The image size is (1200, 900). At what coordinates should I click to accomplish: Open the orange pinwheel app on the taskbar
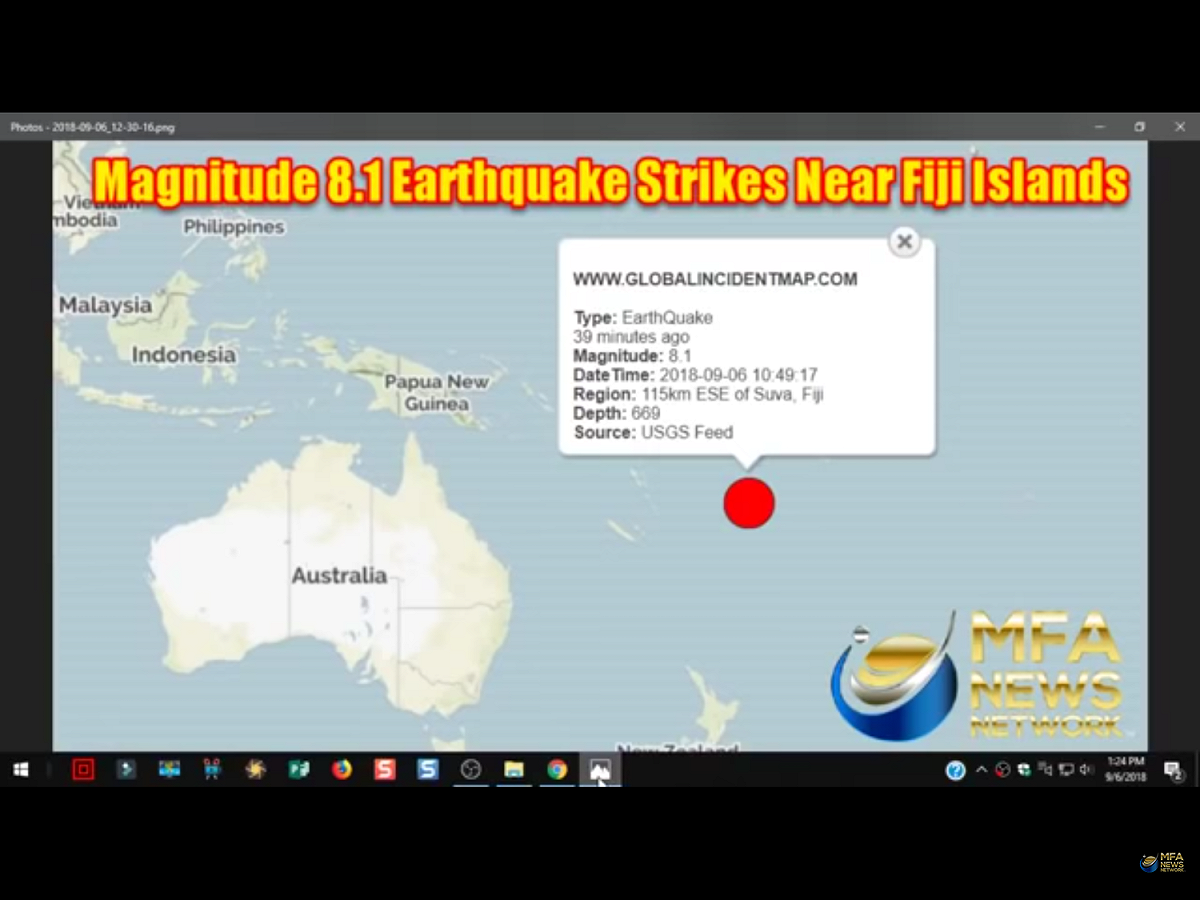(x=256, y=769)
